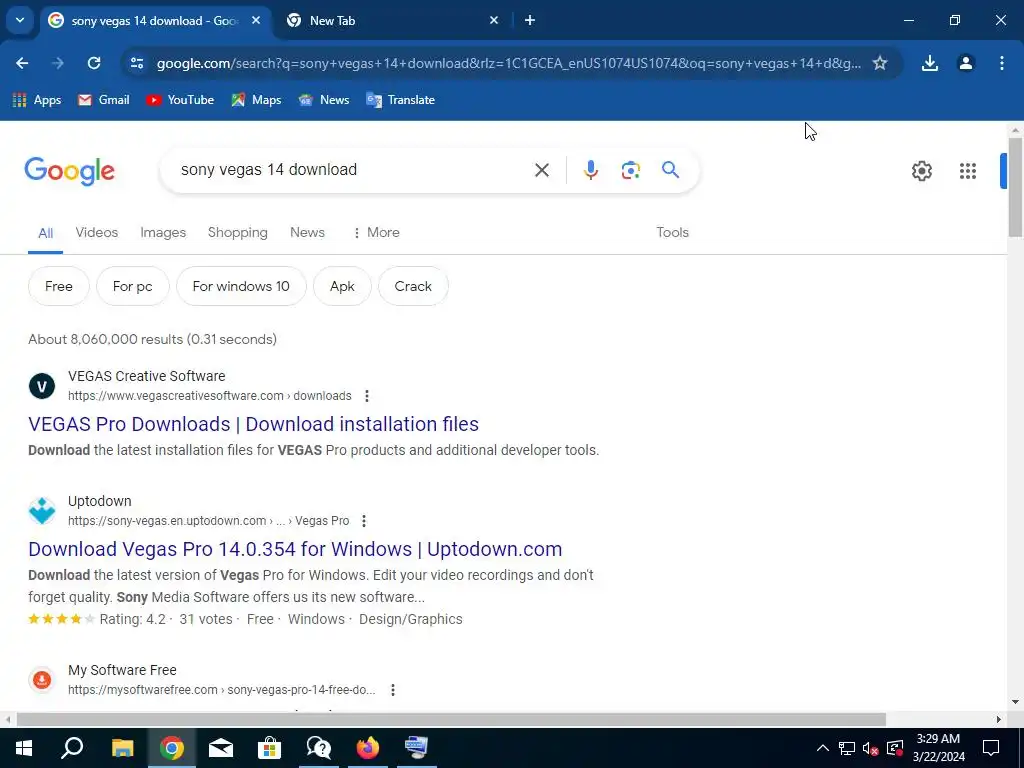Open options for Uptodown result
Image resolution: width=1024 pixels, height=768 pixels.
[x=364, y=520]
